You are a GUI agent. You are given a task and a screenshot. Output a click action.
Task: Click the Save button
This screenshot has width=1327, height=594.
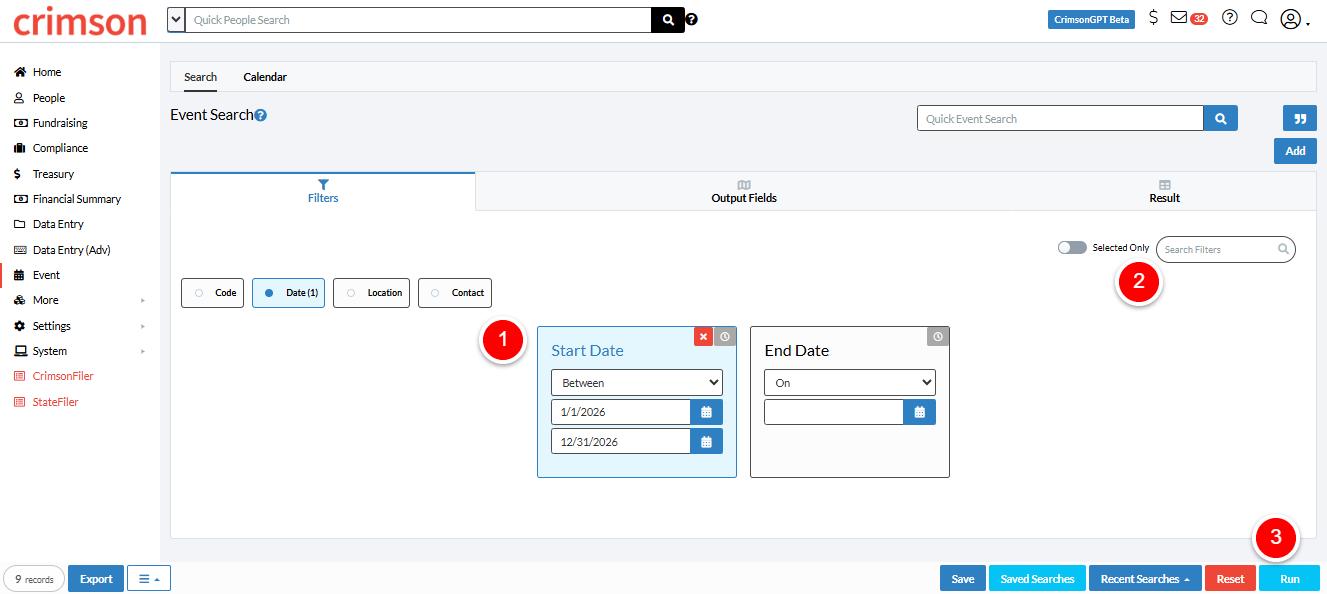click(963, 579)
